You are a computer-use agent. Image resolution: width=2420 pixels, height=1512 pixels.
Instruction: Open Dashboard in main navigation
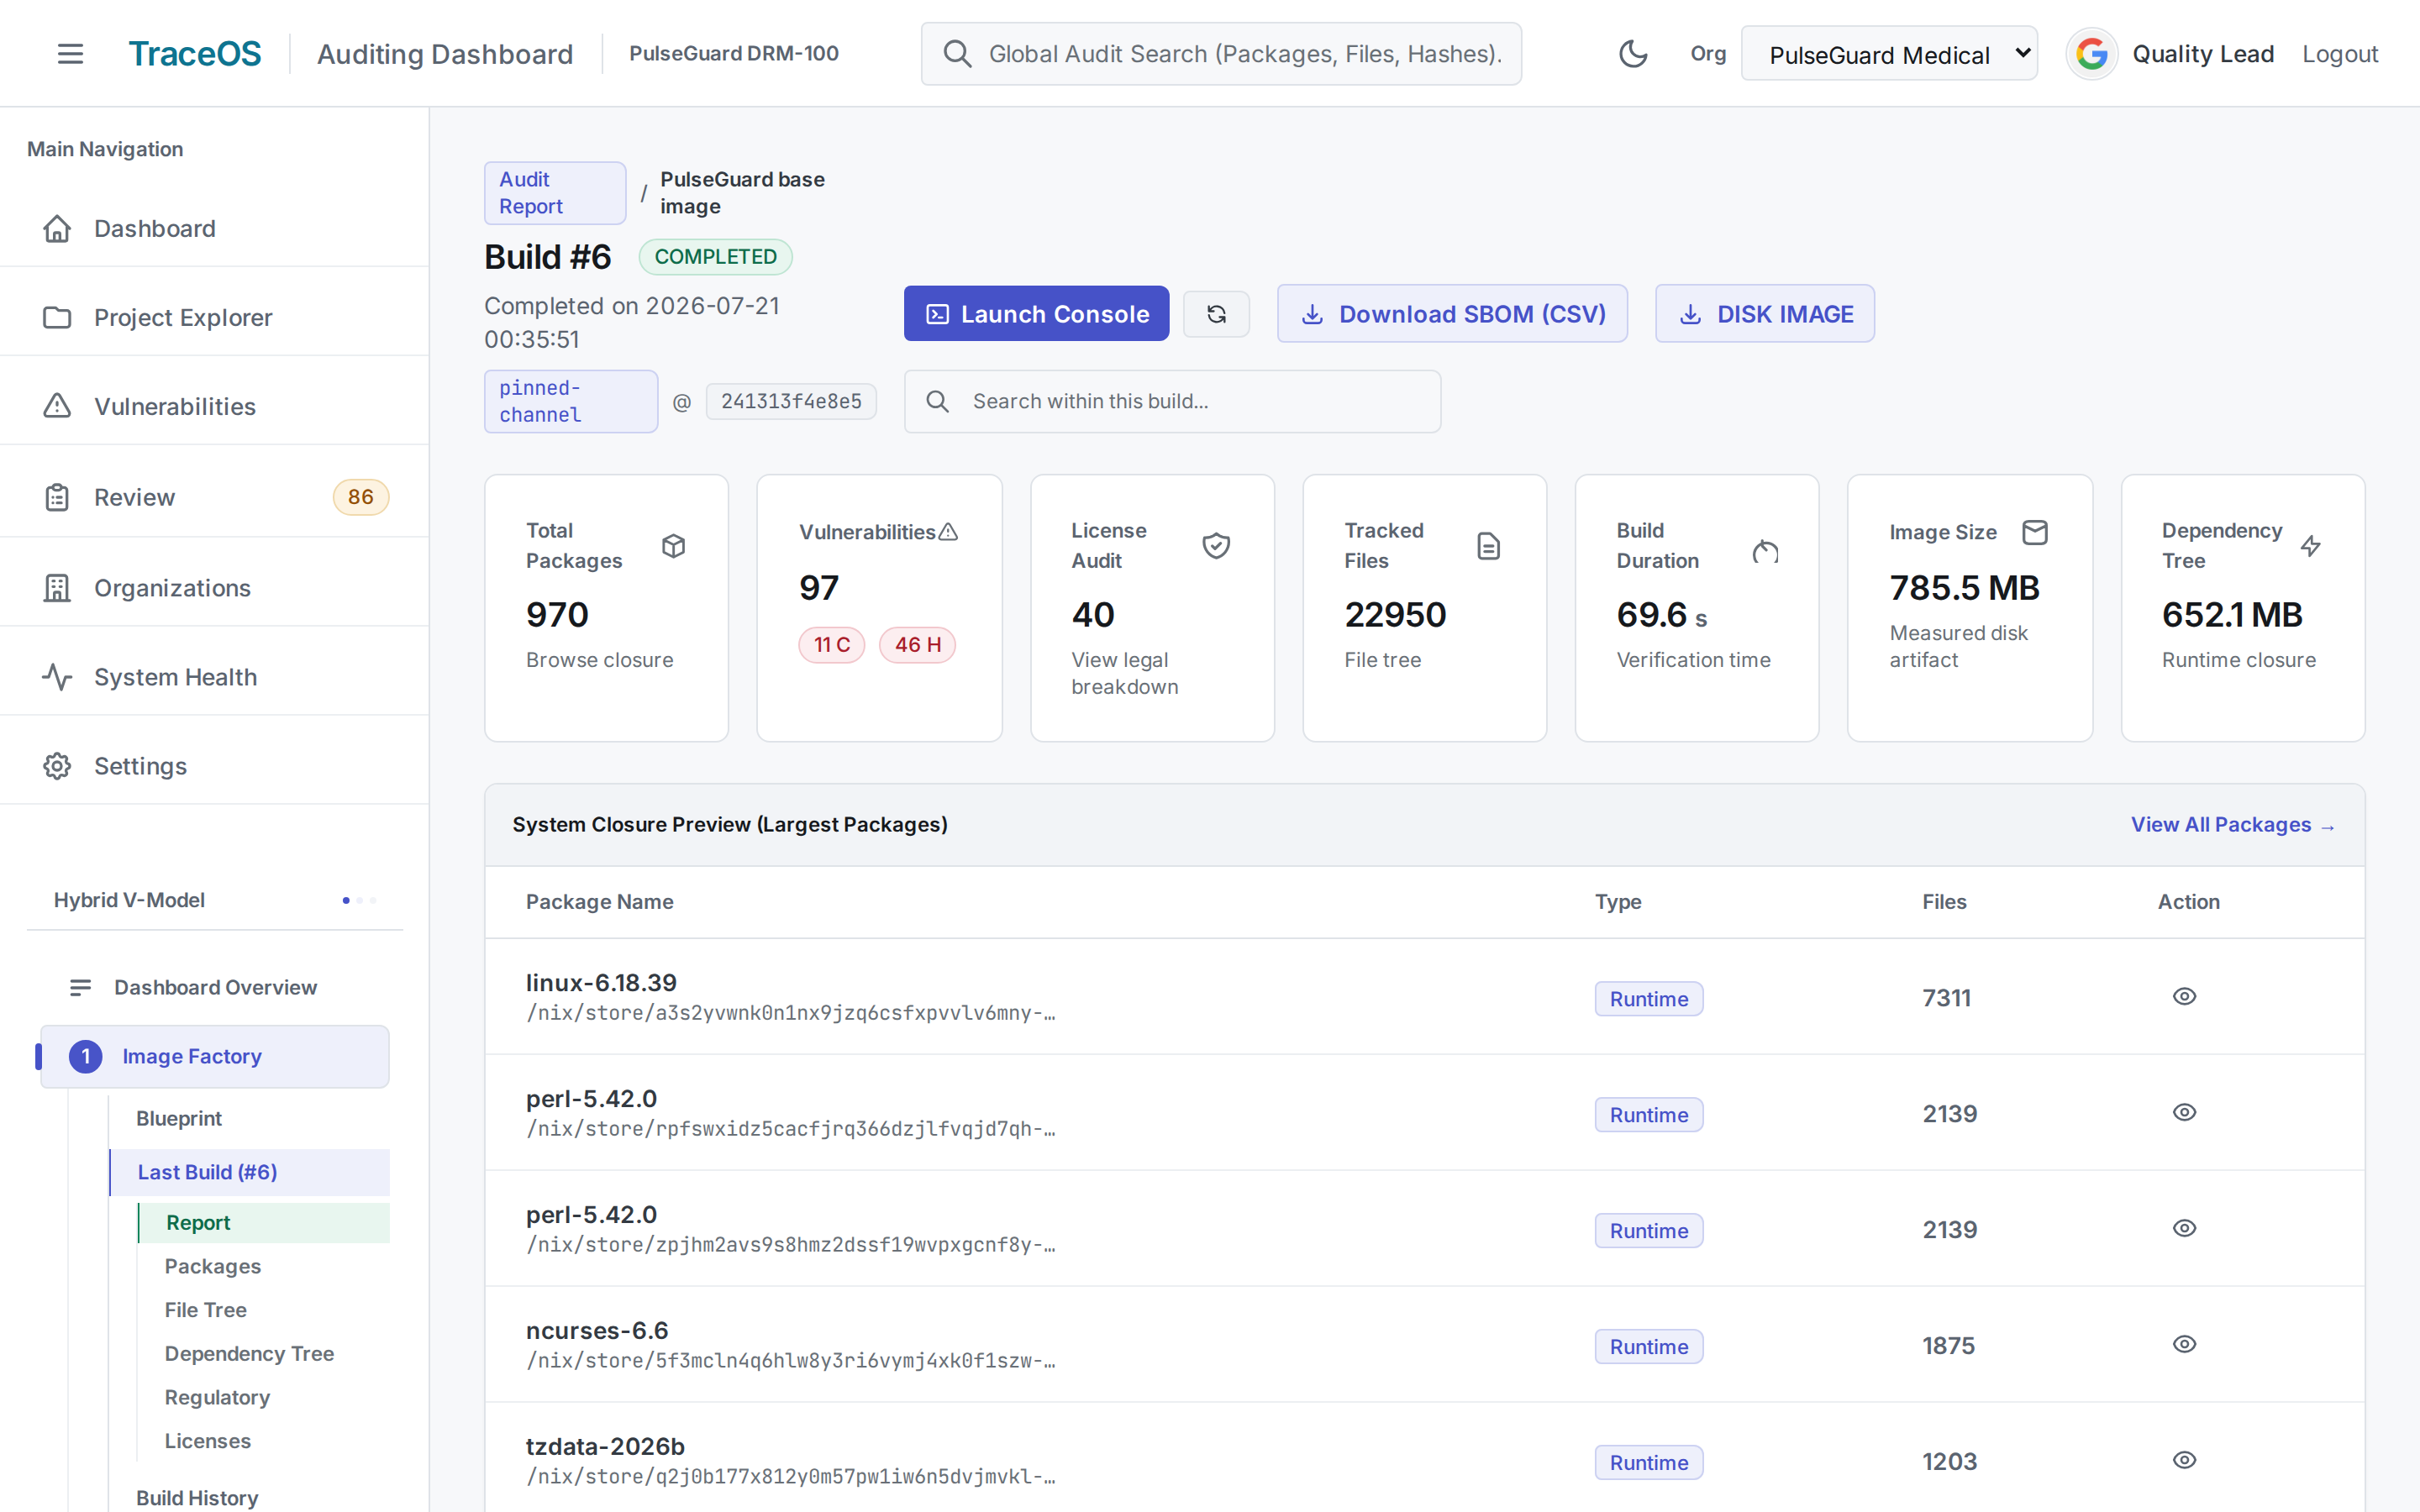(x=215, y=228)
